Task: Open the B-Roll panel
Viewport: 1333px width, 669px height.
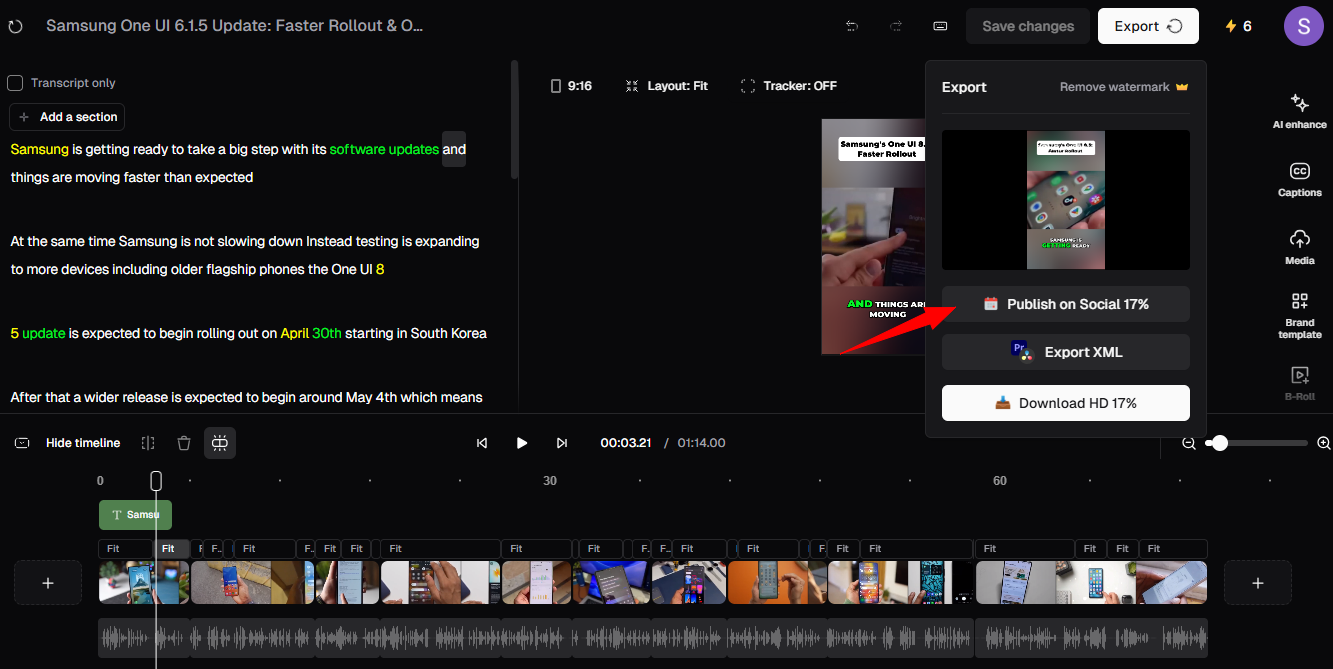Action: [1299, 383]
